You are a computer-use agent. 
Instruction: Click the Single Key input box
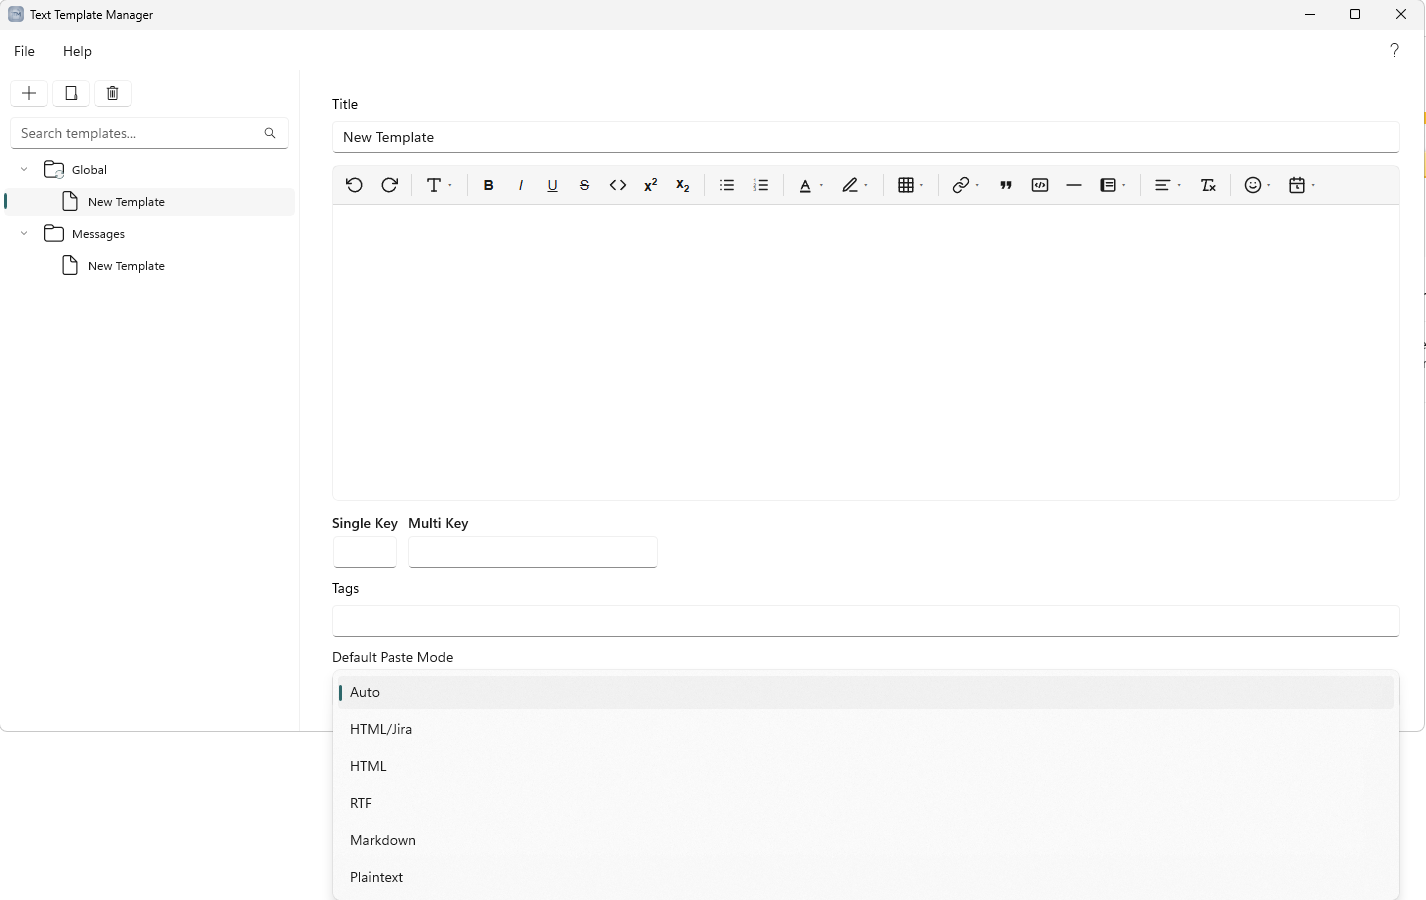[x=365, y=552]
